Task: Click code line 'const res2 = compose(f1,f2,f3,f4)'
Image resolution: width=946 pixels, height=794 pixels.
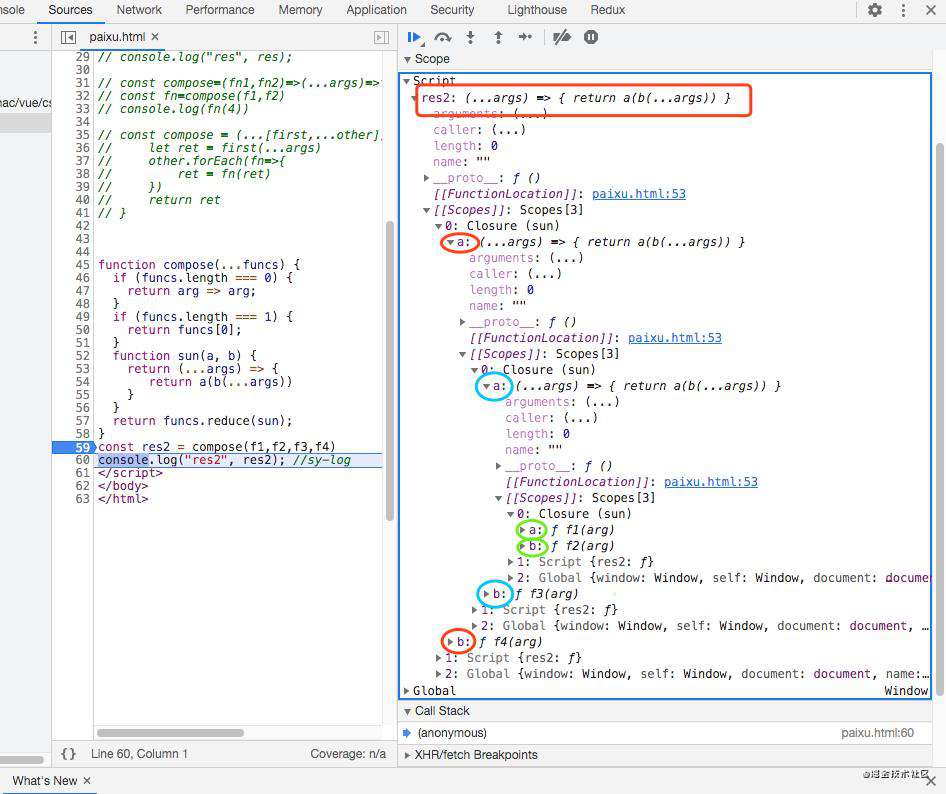Action: click(217, 447)
